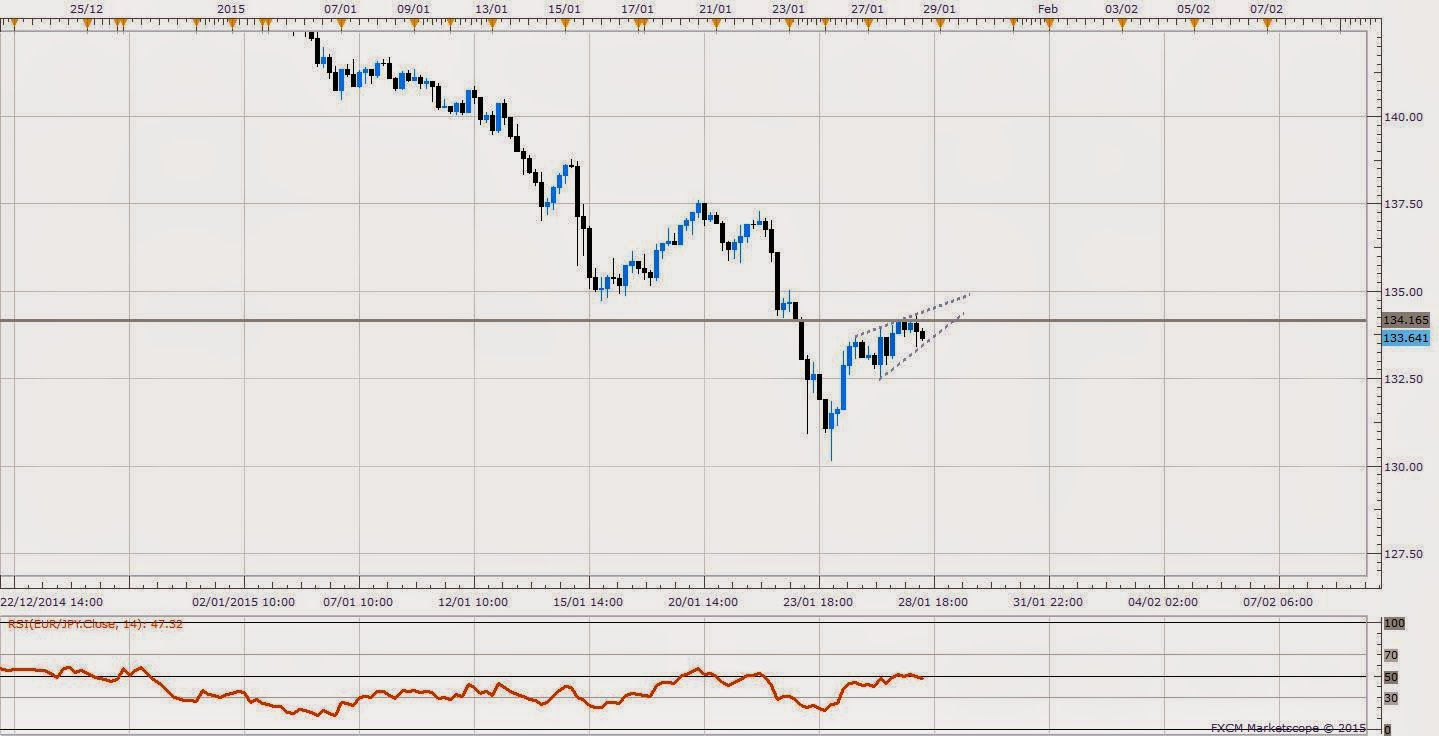Select the 137.50 price axis label
1439x736 pixels.
[1405, 204]
